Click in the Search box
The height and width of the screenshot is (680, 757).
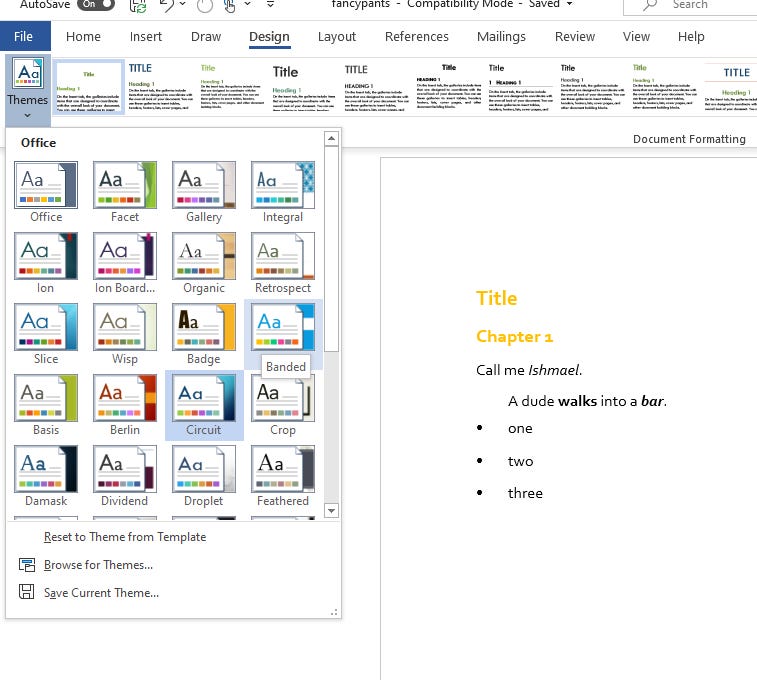click(690, 7)
